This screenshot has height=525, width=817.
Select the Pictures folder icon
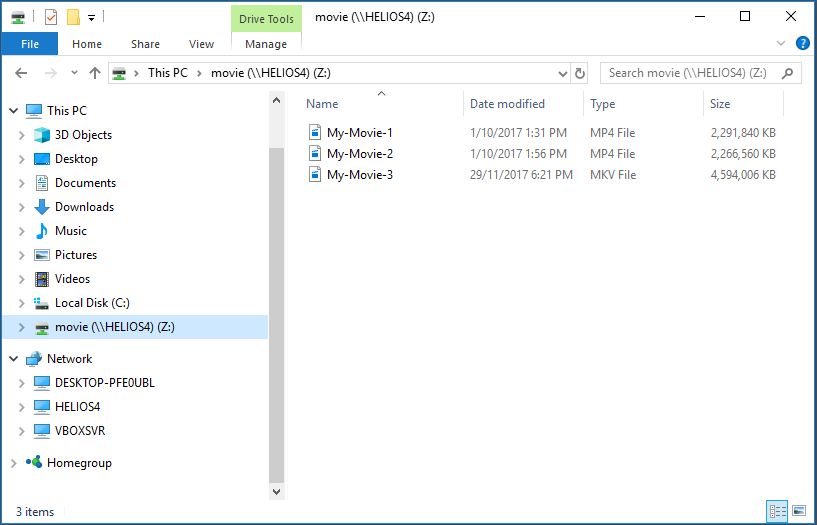click(42, 255)
